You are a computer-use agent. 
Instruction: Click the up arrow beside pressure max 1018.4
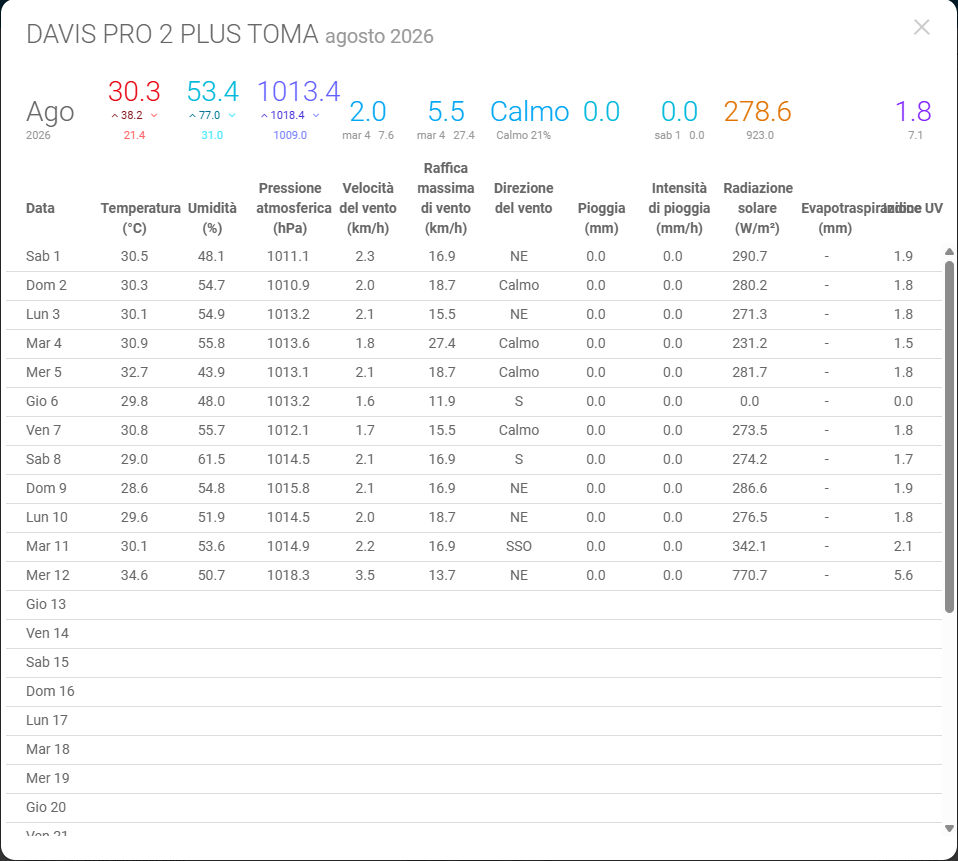click(x=265, y=115)
